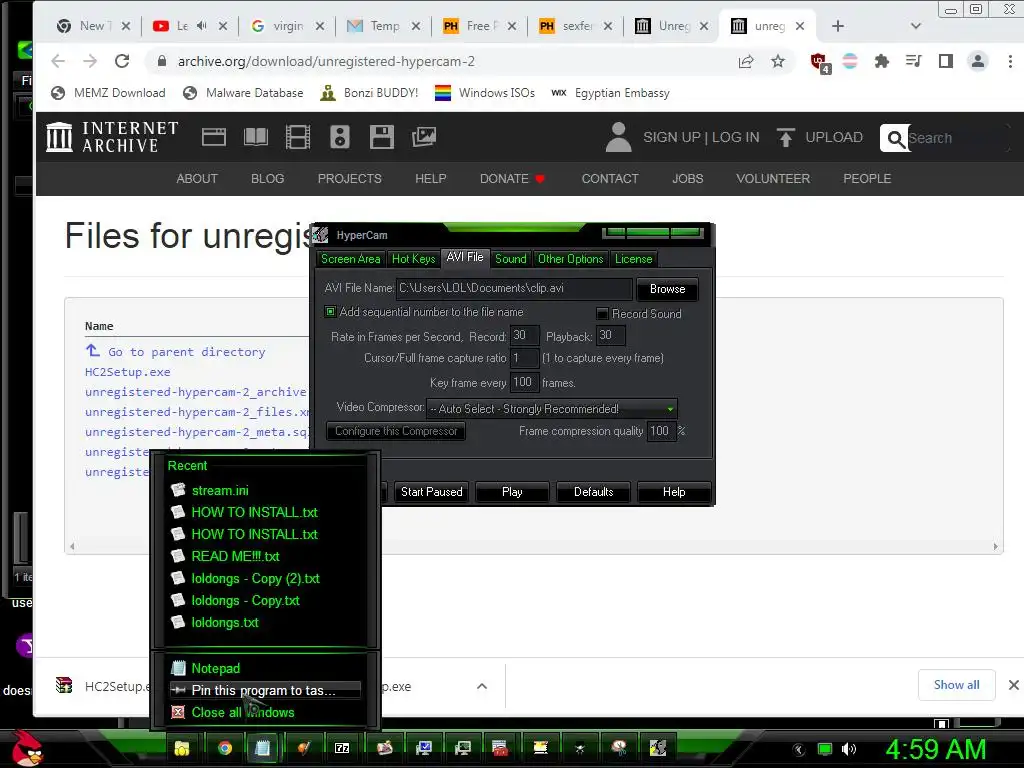Click Play button in HyperCam
This screenshot has width=1024, height=768.
[x=512, y=492]
